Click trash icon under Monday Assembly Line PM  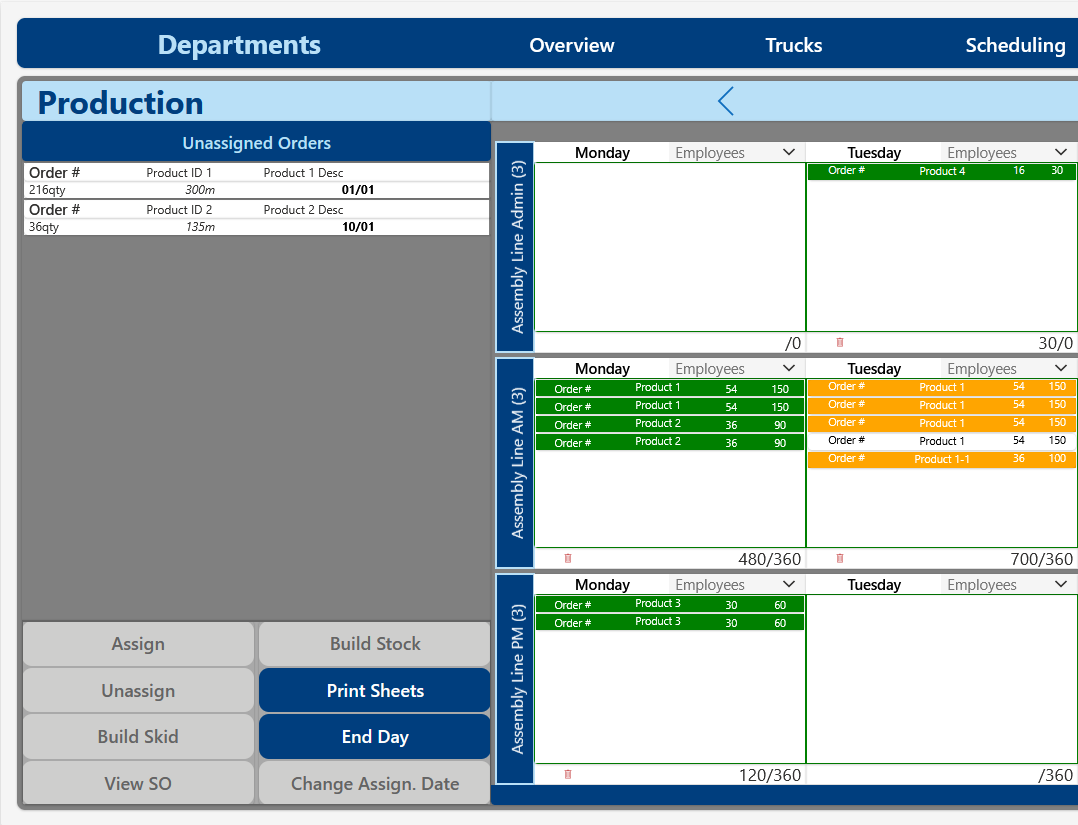tap(568, 775)
